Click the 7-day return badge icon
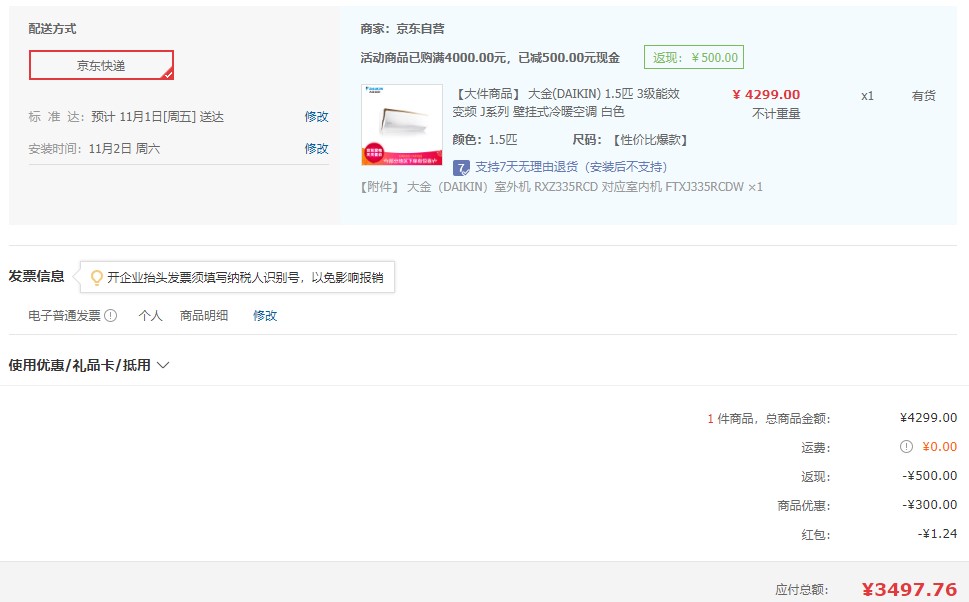 coord(461,167)
